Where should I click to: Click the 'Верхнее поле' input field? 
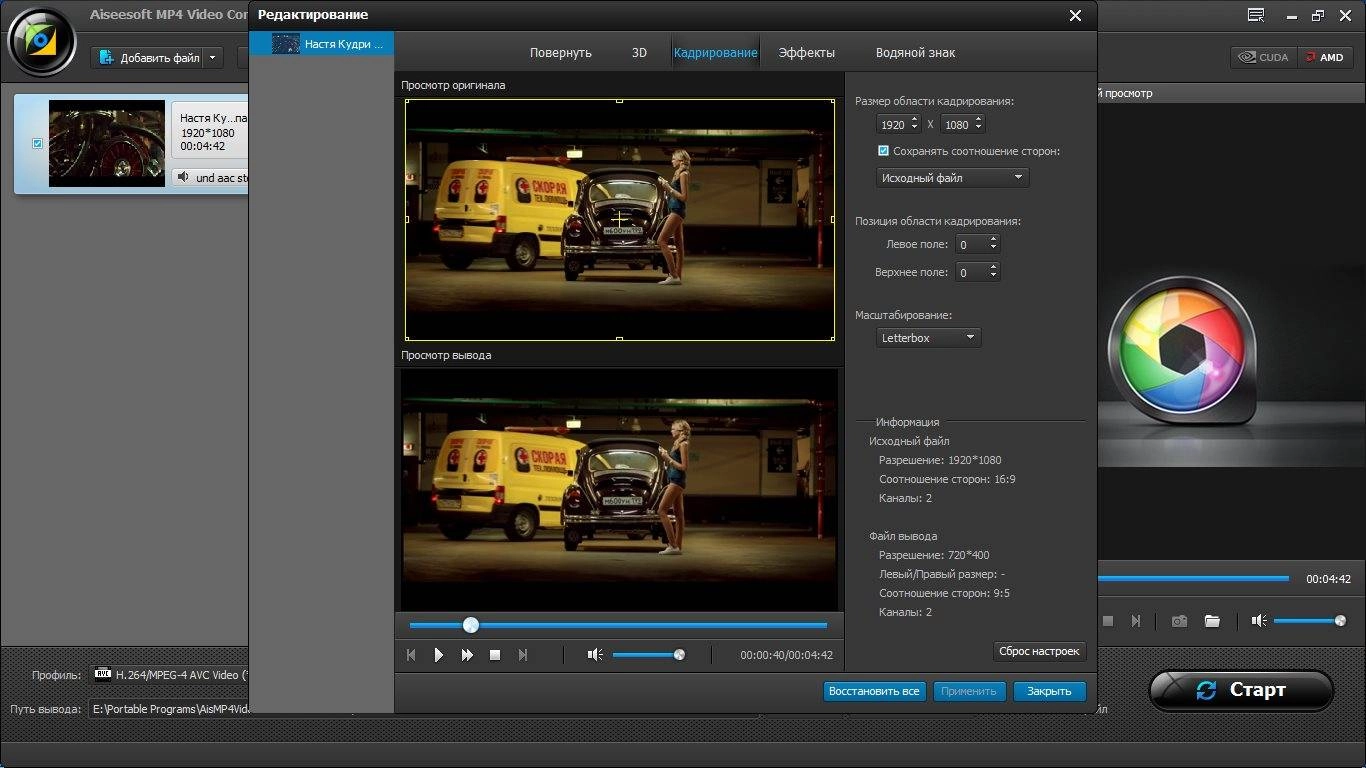970,272
